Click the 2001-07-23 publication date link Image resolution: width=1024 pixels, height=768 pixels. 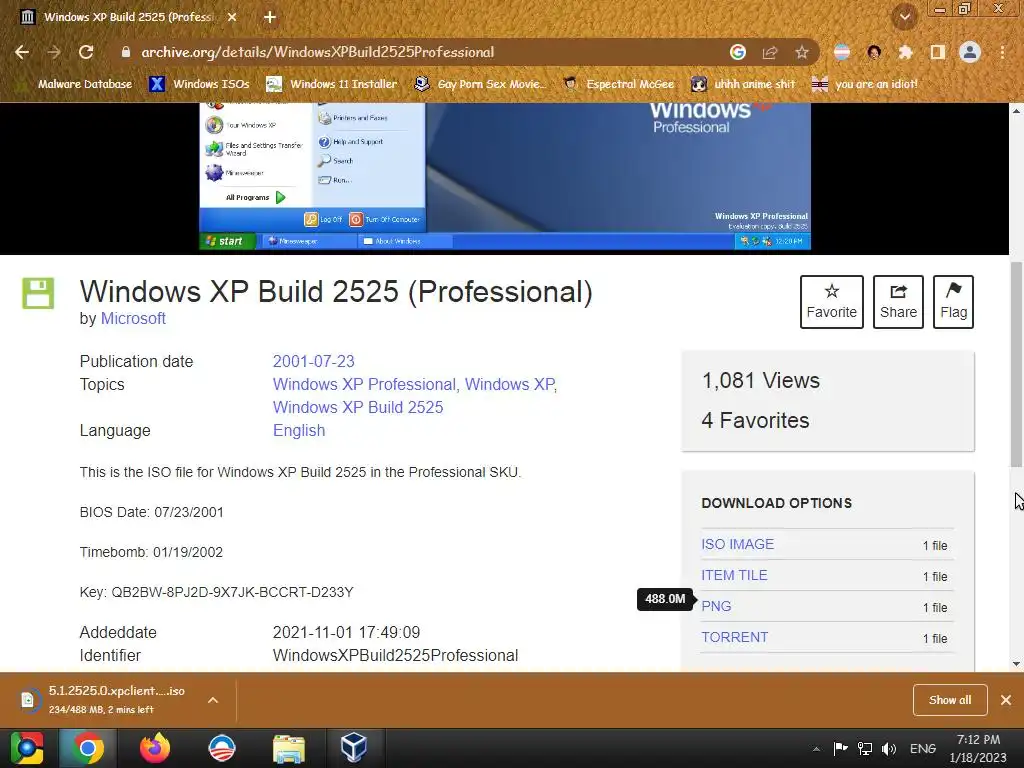pos(313,361)
